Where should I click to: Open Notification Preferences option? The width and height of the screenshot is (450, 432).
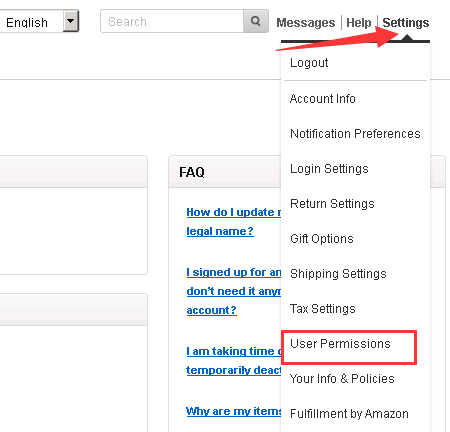355,134
